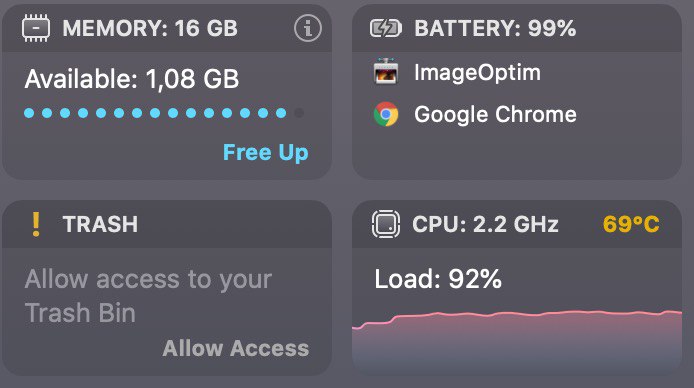Allow access to the Trash Bin

click(x=235, y=348)
